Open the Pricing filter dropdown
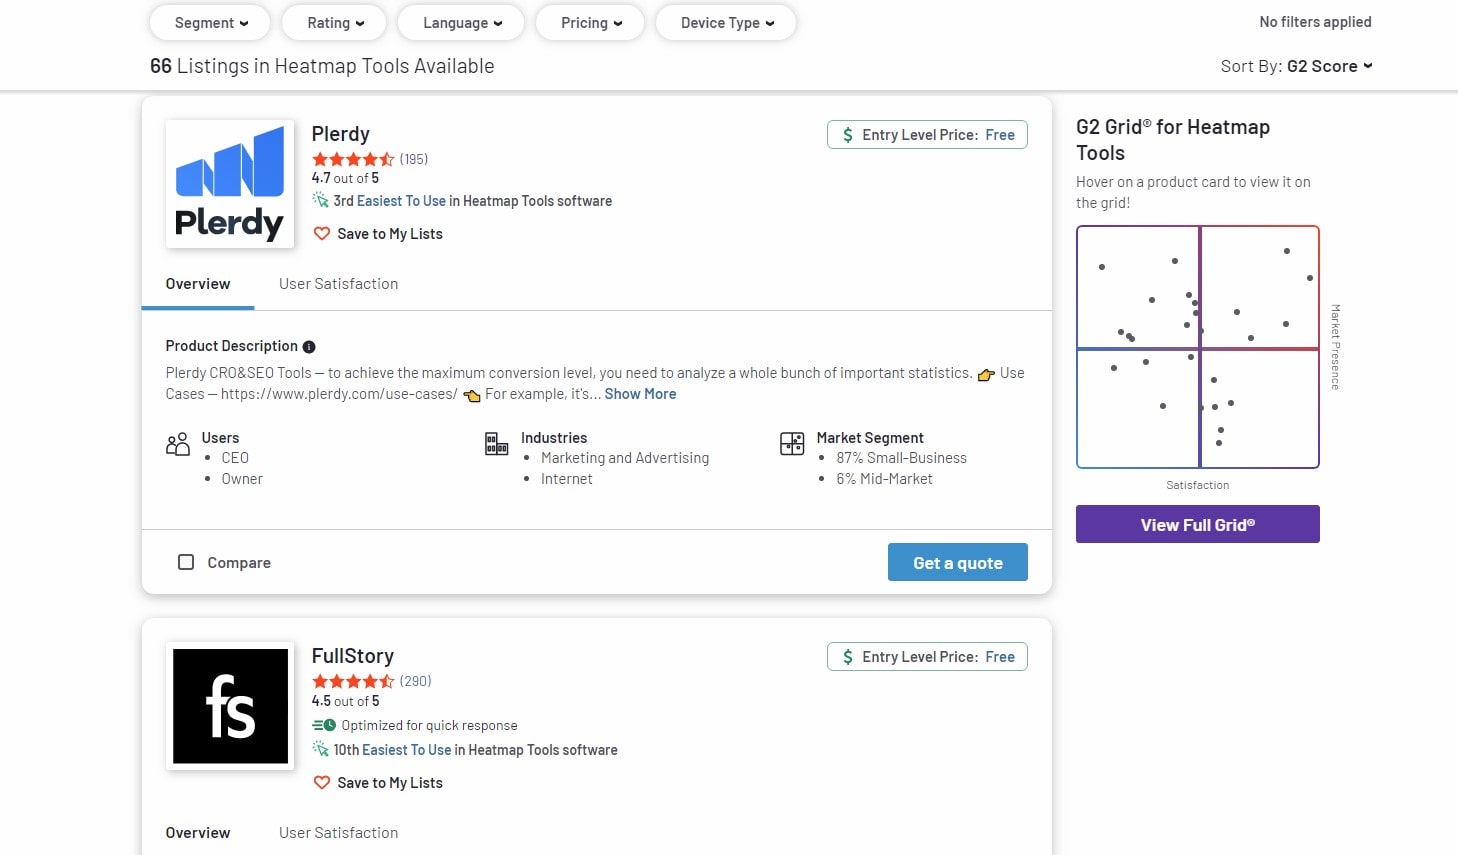 [591, 23]
